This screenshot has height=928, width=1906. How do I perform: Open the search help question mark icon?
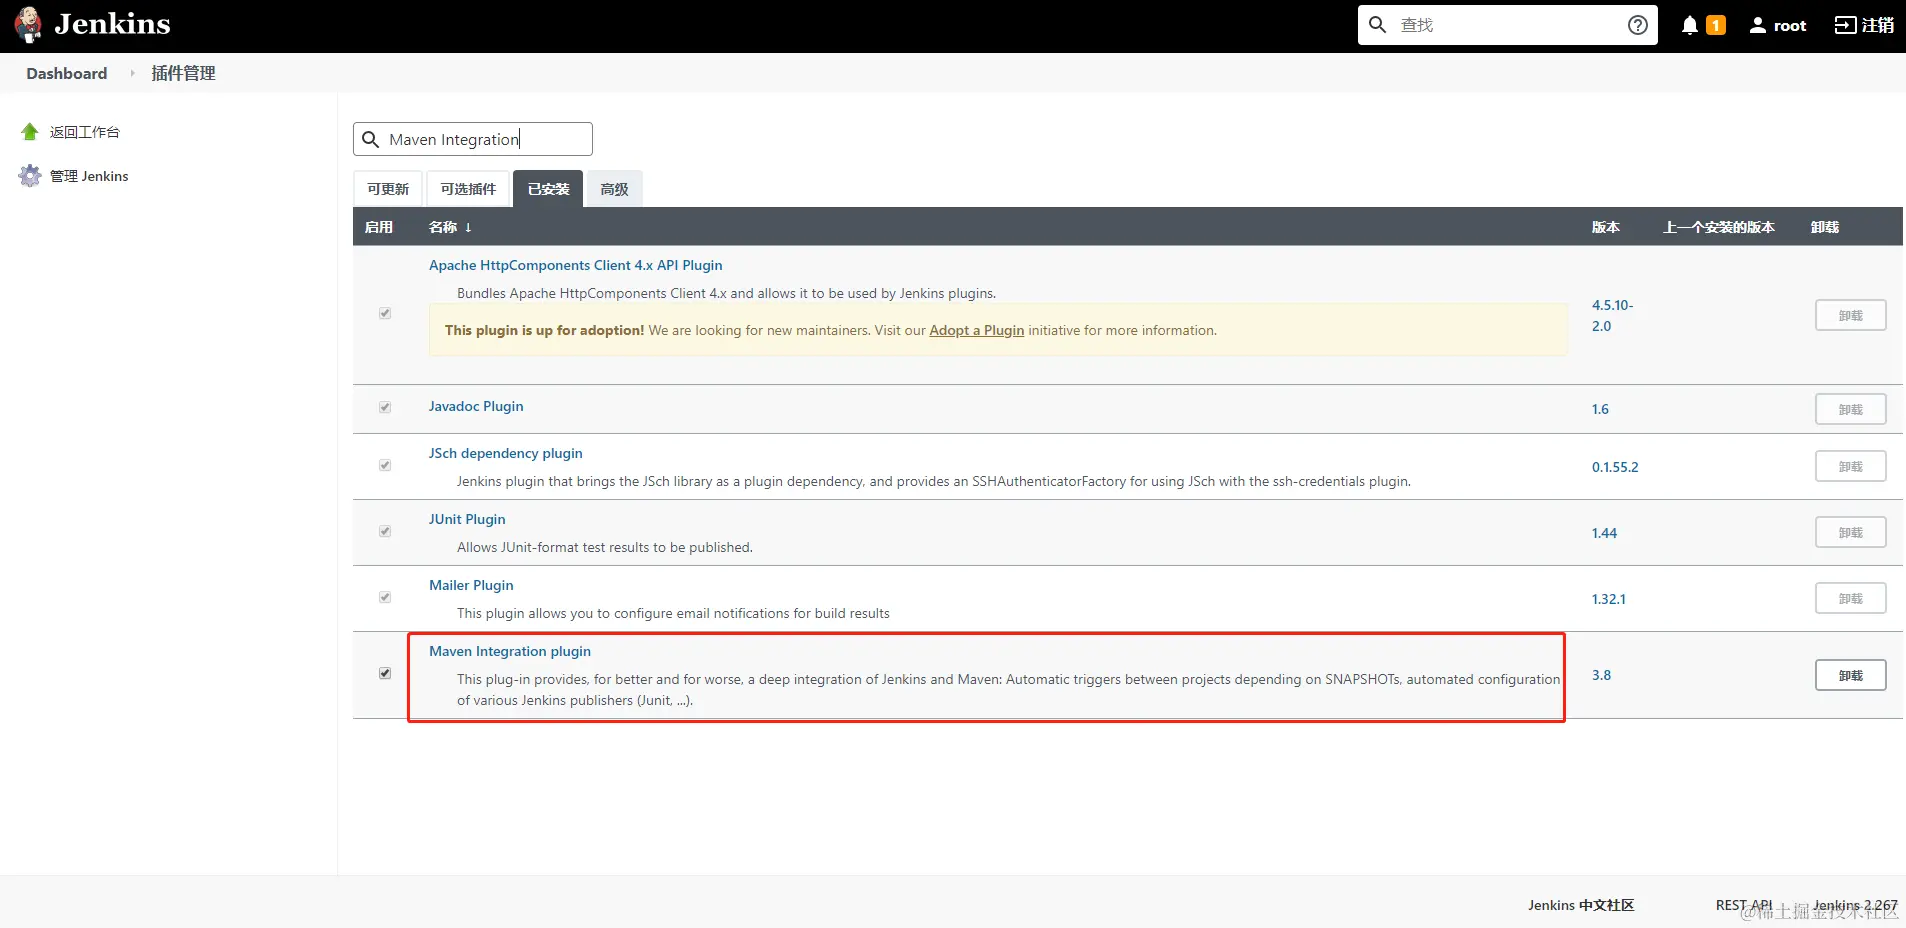(x=1638, y=25)
